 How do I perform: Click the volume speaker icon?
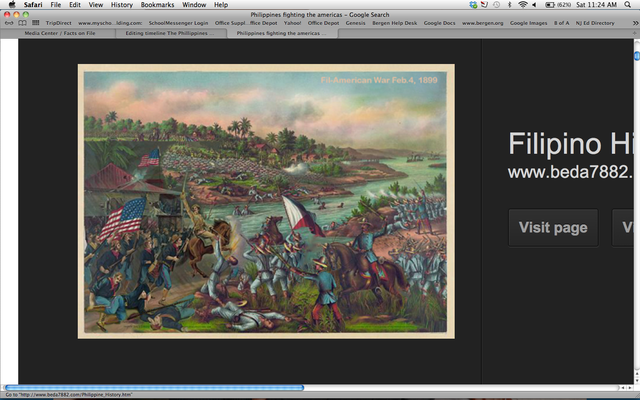tap(534, 5)
